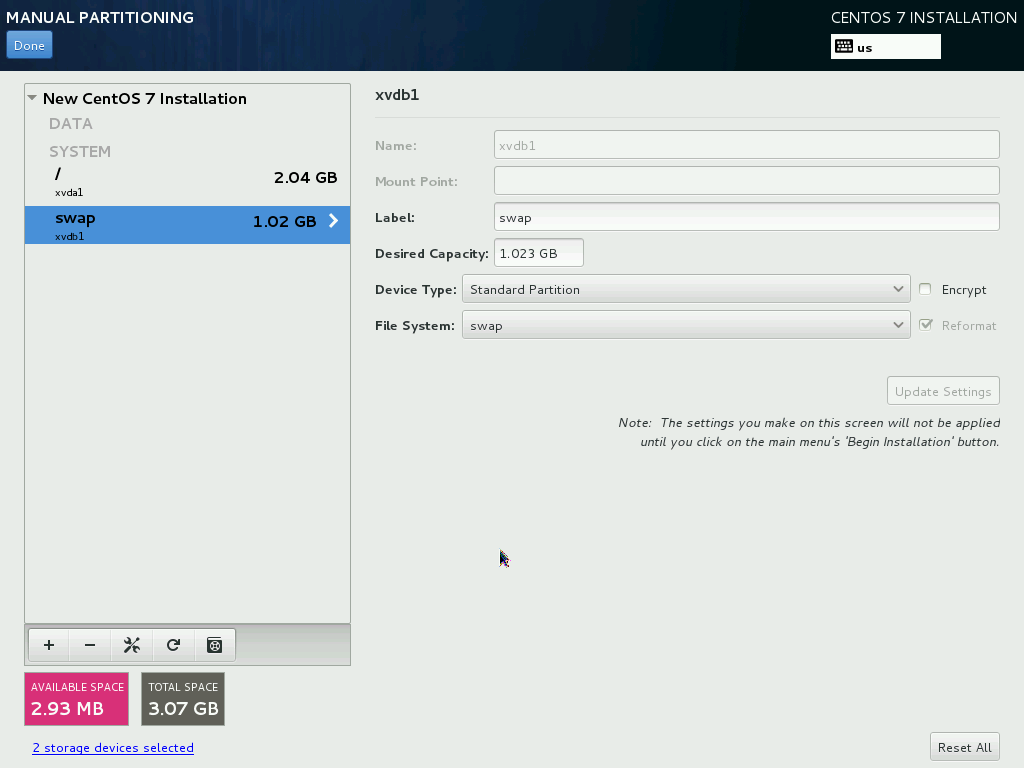This screenshot has height=768, width=1024.
Task: Add a new mount point with plus icon
Action: [49, 645]
